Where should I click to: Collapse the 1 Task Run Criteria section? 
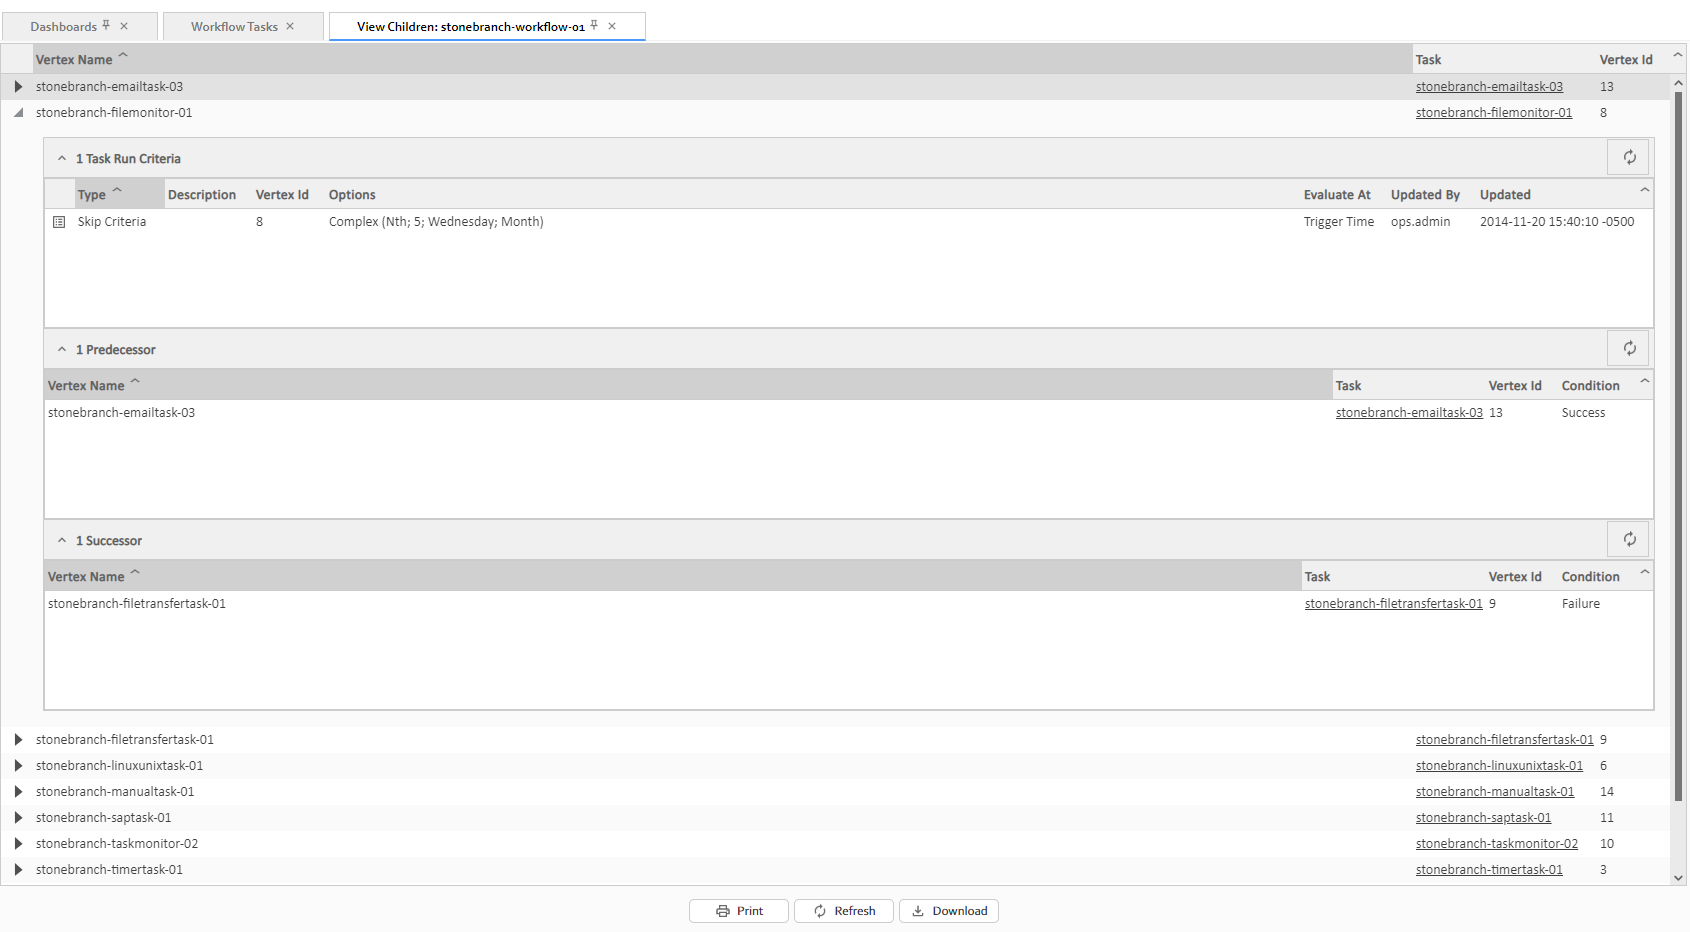tap(62, 158)
